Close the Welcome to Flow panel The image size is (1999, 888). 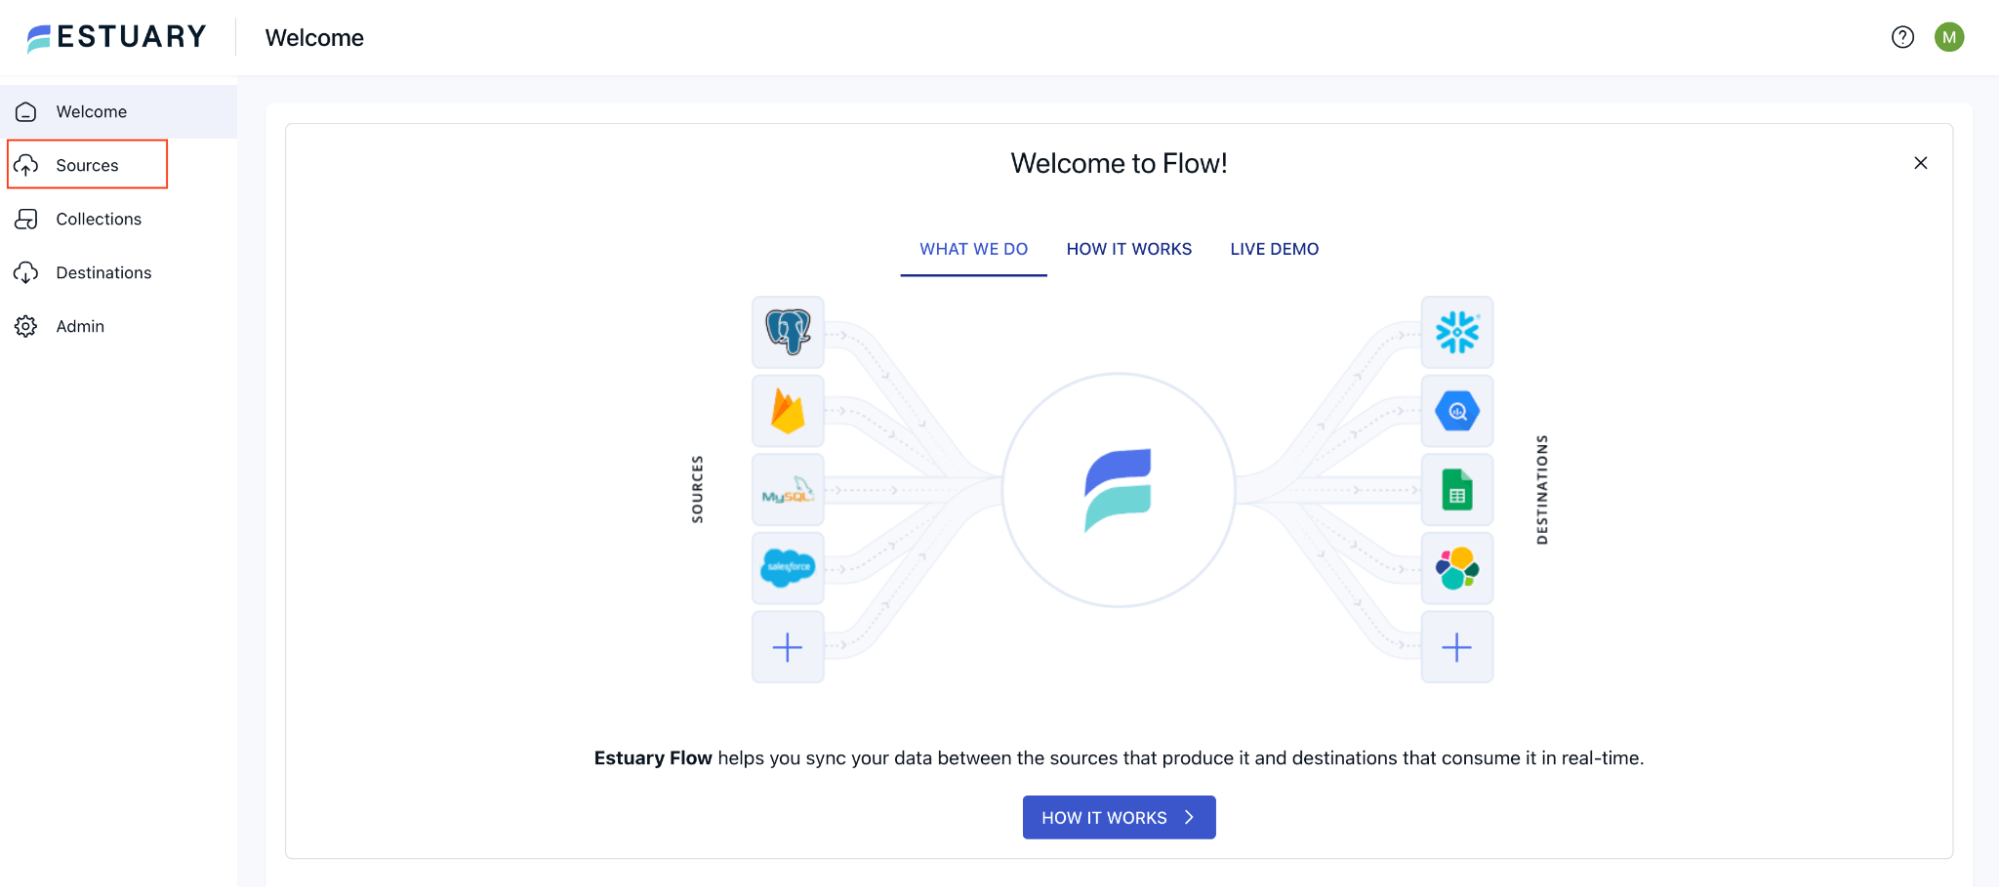pyautogui.click(x=1920, y=163)
